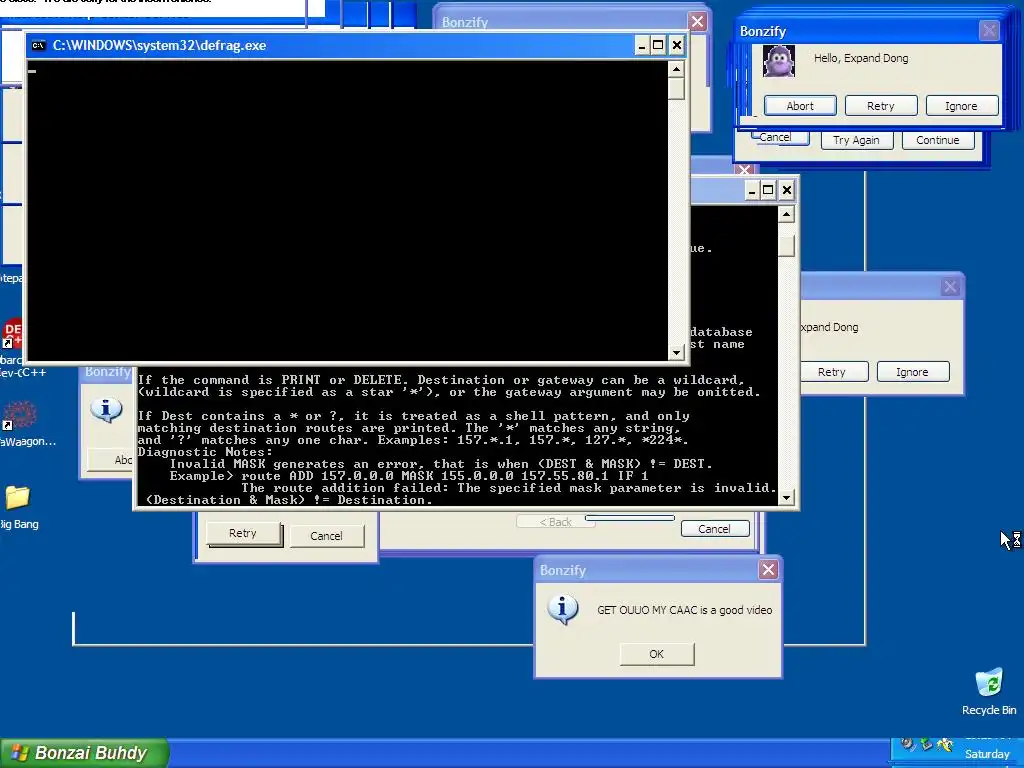Click Retry in the dialog below the route window
The width and height of the screenshot is (1024, 768).
coord(243,534)
